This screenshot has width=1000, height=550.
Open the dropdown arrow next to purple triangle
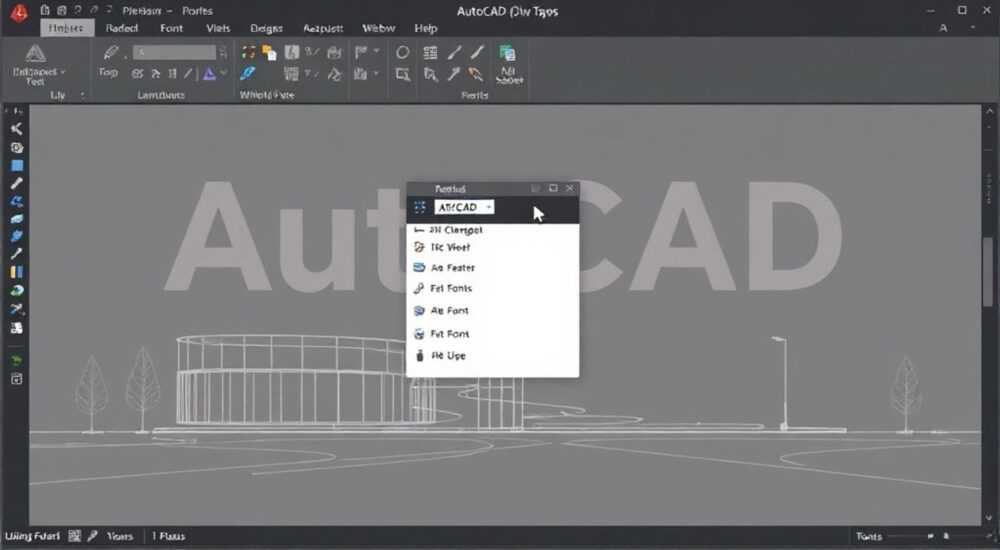pyautogui.click(x=223, y=74)
